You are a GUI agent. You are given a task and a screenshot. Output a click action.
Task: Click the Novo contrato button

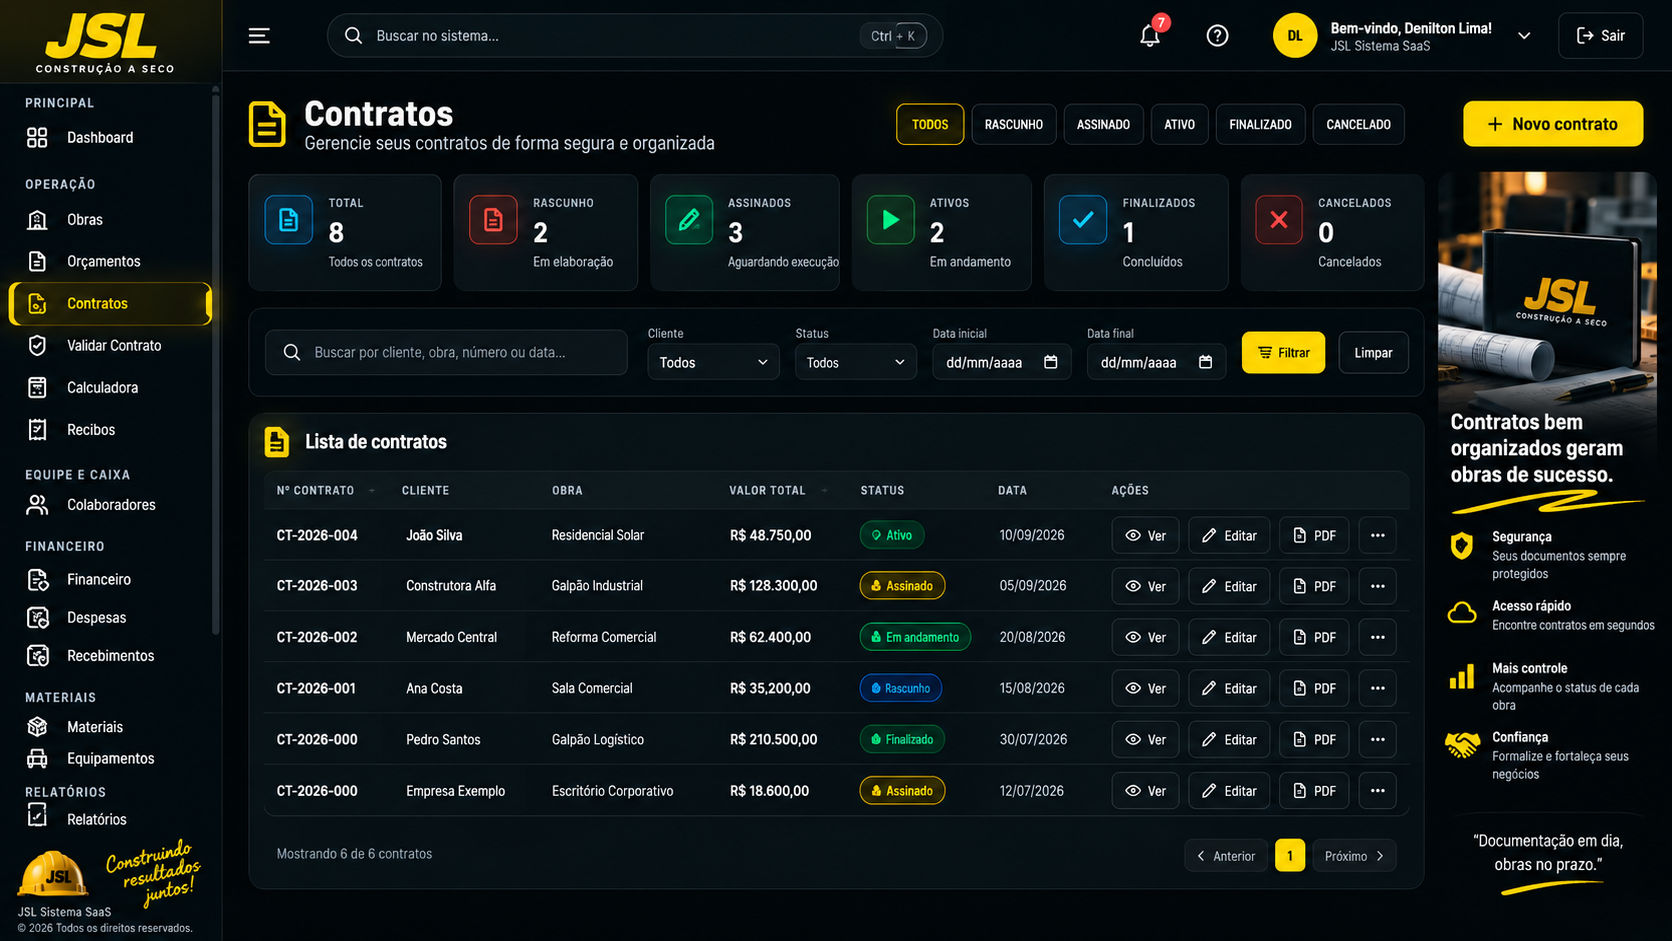(1552, 124)
